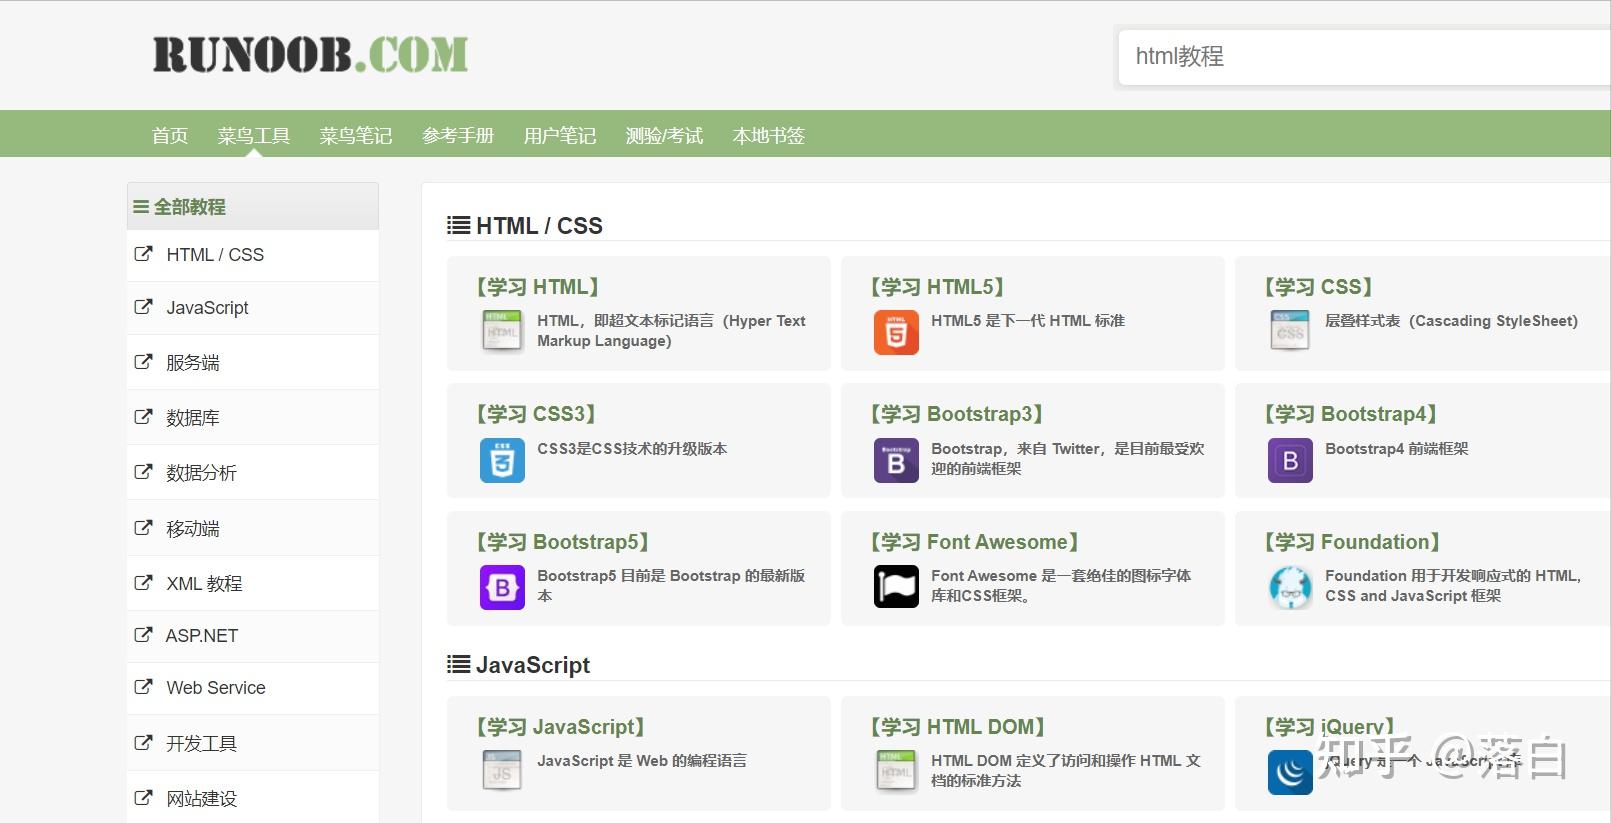Click the external link icon beside 移动端
This screenshot has width=1611, height=823.
(x=144, y=528)
